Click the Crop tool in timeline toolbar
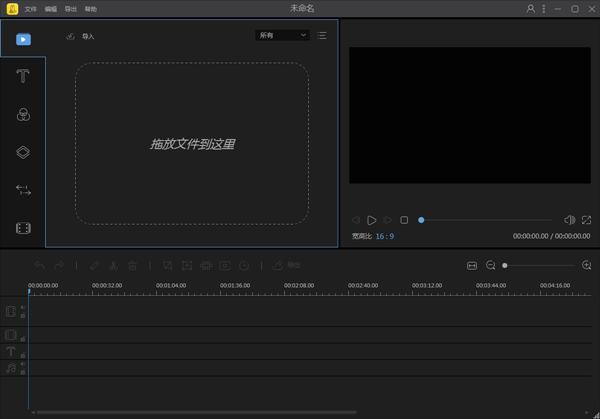This screenshot has height=419, width=600. pos(168,265)
